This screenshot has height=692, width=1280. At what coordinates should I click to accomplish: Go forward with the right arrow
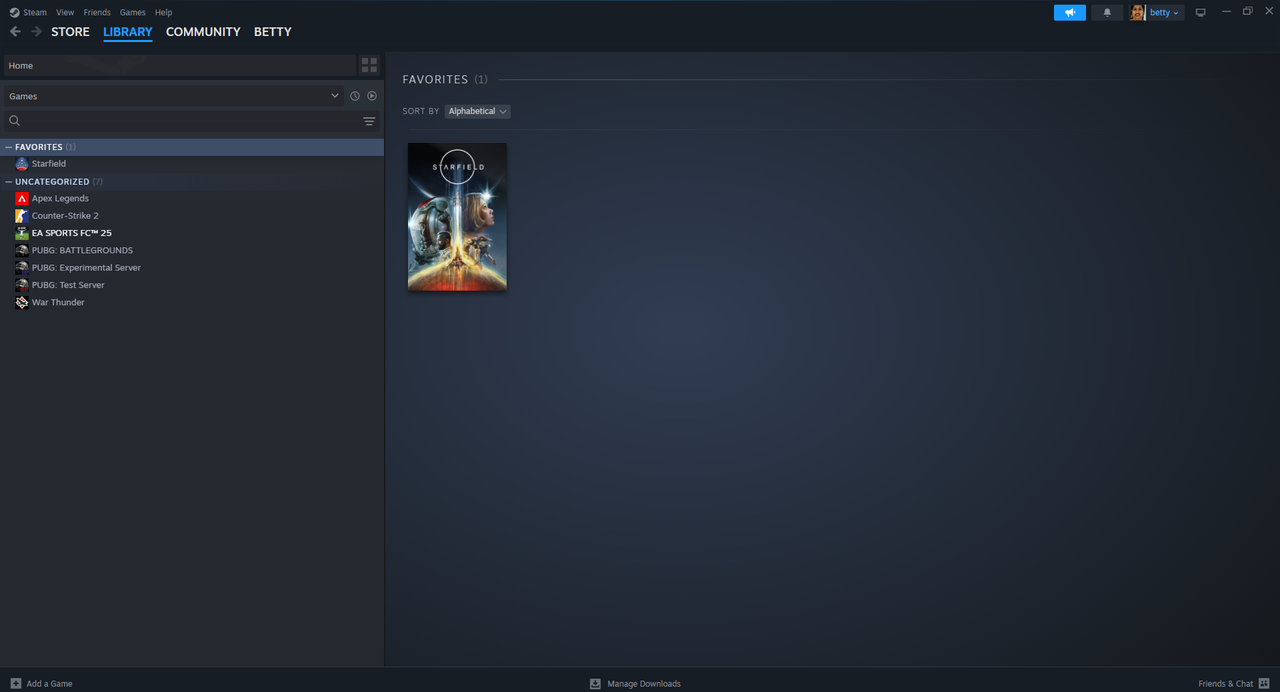(x=37, y=32)
